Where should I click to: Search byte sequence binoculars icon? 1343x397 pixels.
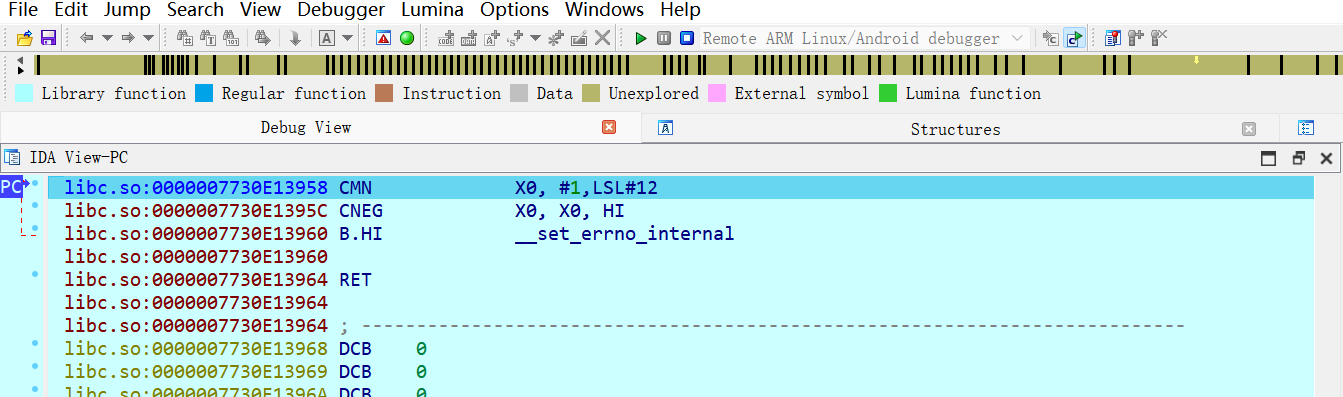point(231,38)
